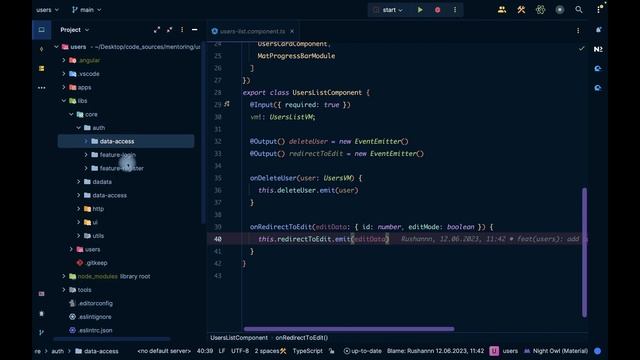The width and height of the screenshot is (640, 360).
Task: Click the hammer build tools icon
Action: pos(521,10)
